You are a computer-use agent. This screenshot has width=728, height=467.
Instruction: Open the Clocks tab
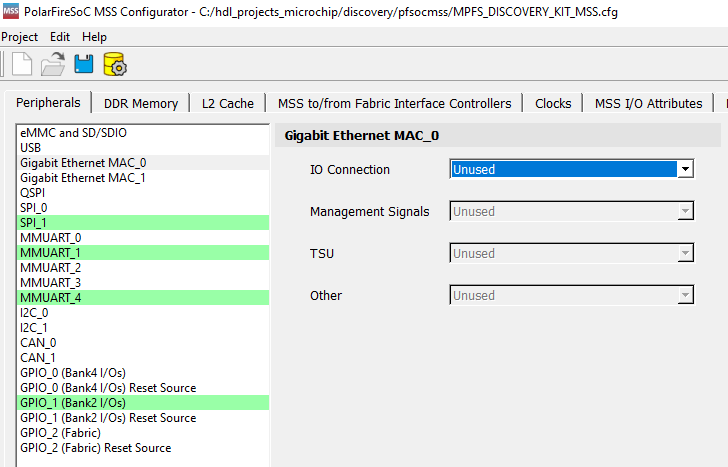(x=553, y=103)
